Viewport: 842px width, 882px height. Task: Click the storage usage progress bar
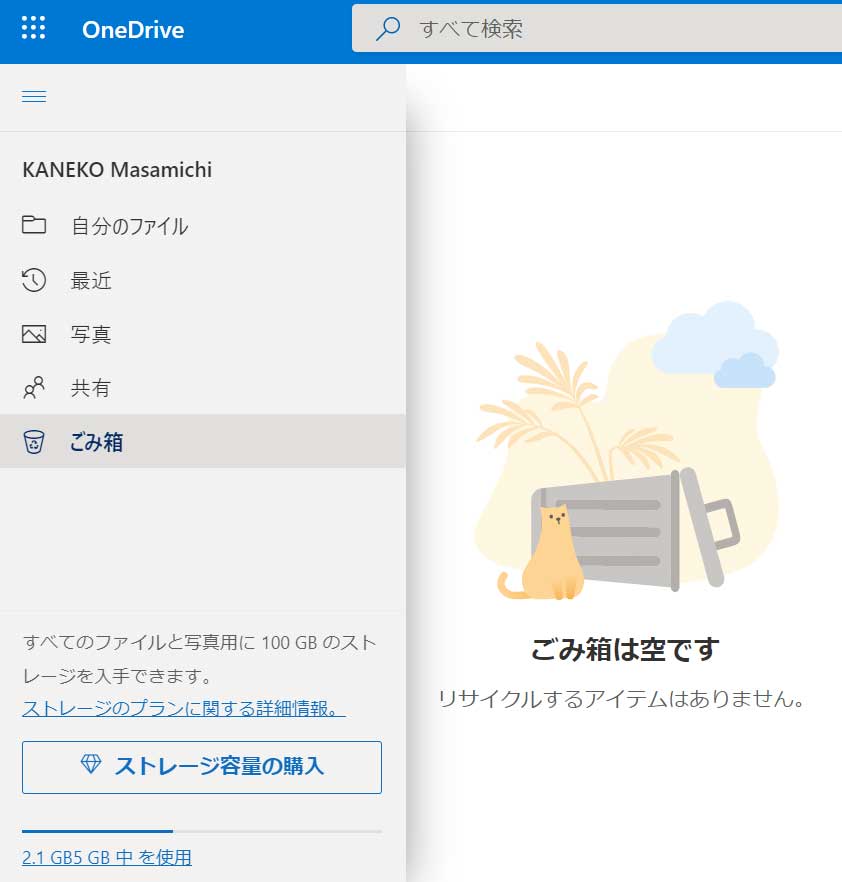pos(202,831)
